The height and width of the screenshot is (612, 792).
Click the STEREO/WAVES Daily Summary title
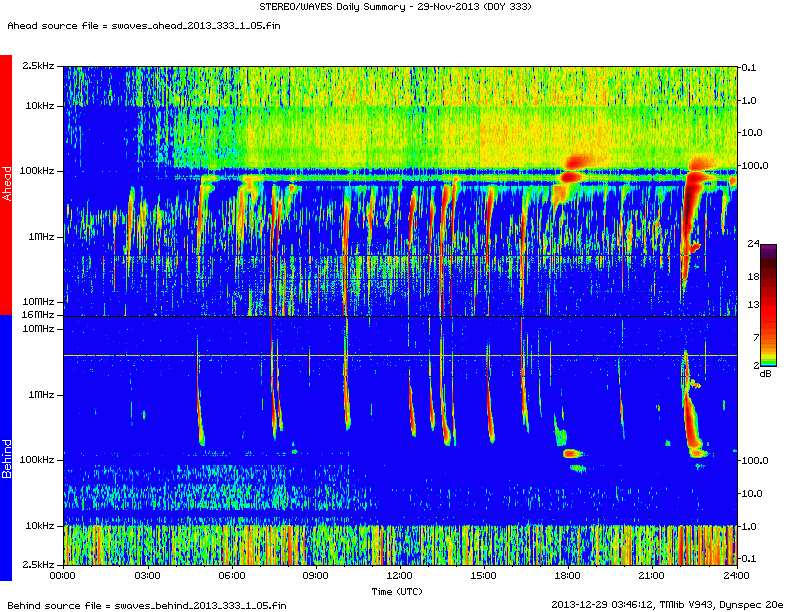point(395,8)
